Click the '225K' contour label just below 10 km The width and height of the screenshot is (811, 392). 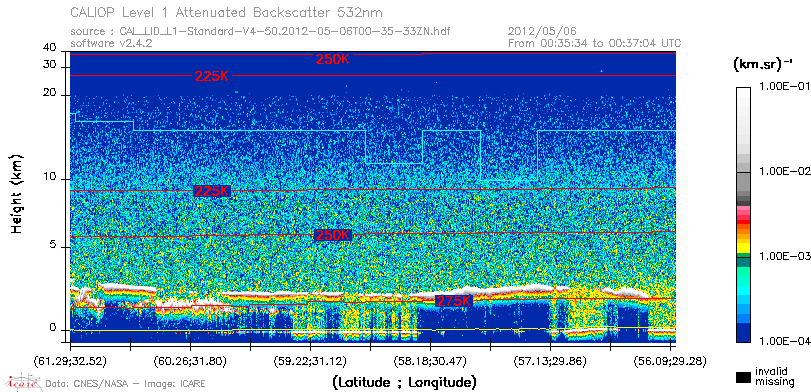212,191
